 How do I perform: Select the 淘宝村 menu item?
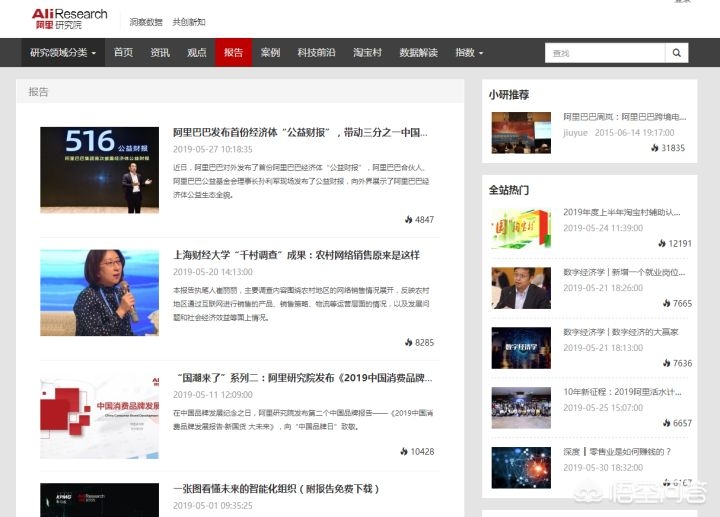pos(367,53)
